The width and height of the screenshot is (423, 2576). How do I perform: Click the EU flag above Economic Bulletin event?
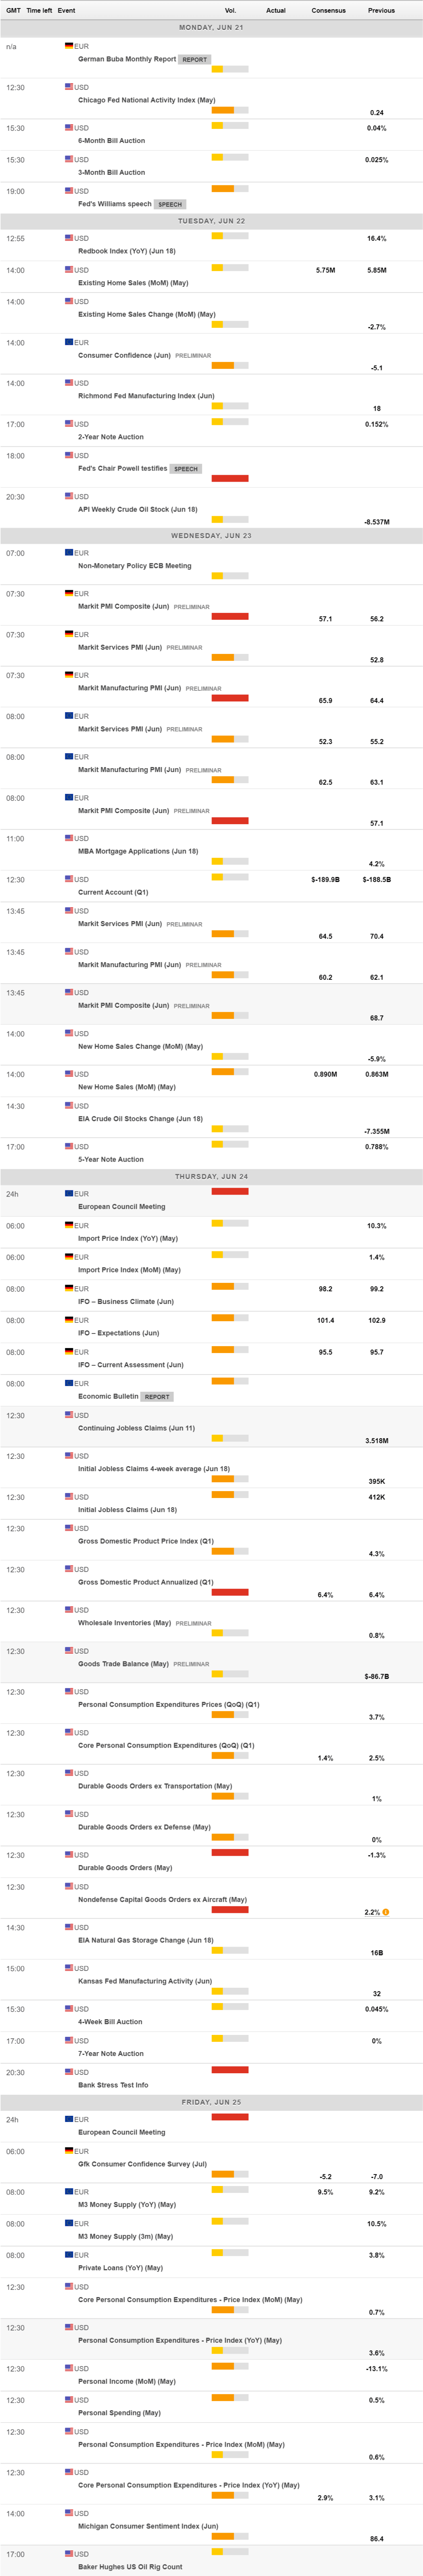click(69, 1383)
